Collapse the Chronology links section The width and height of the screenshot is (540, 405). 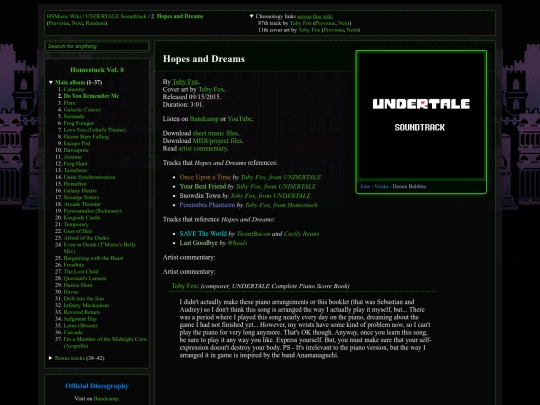[x=252, y=16]
